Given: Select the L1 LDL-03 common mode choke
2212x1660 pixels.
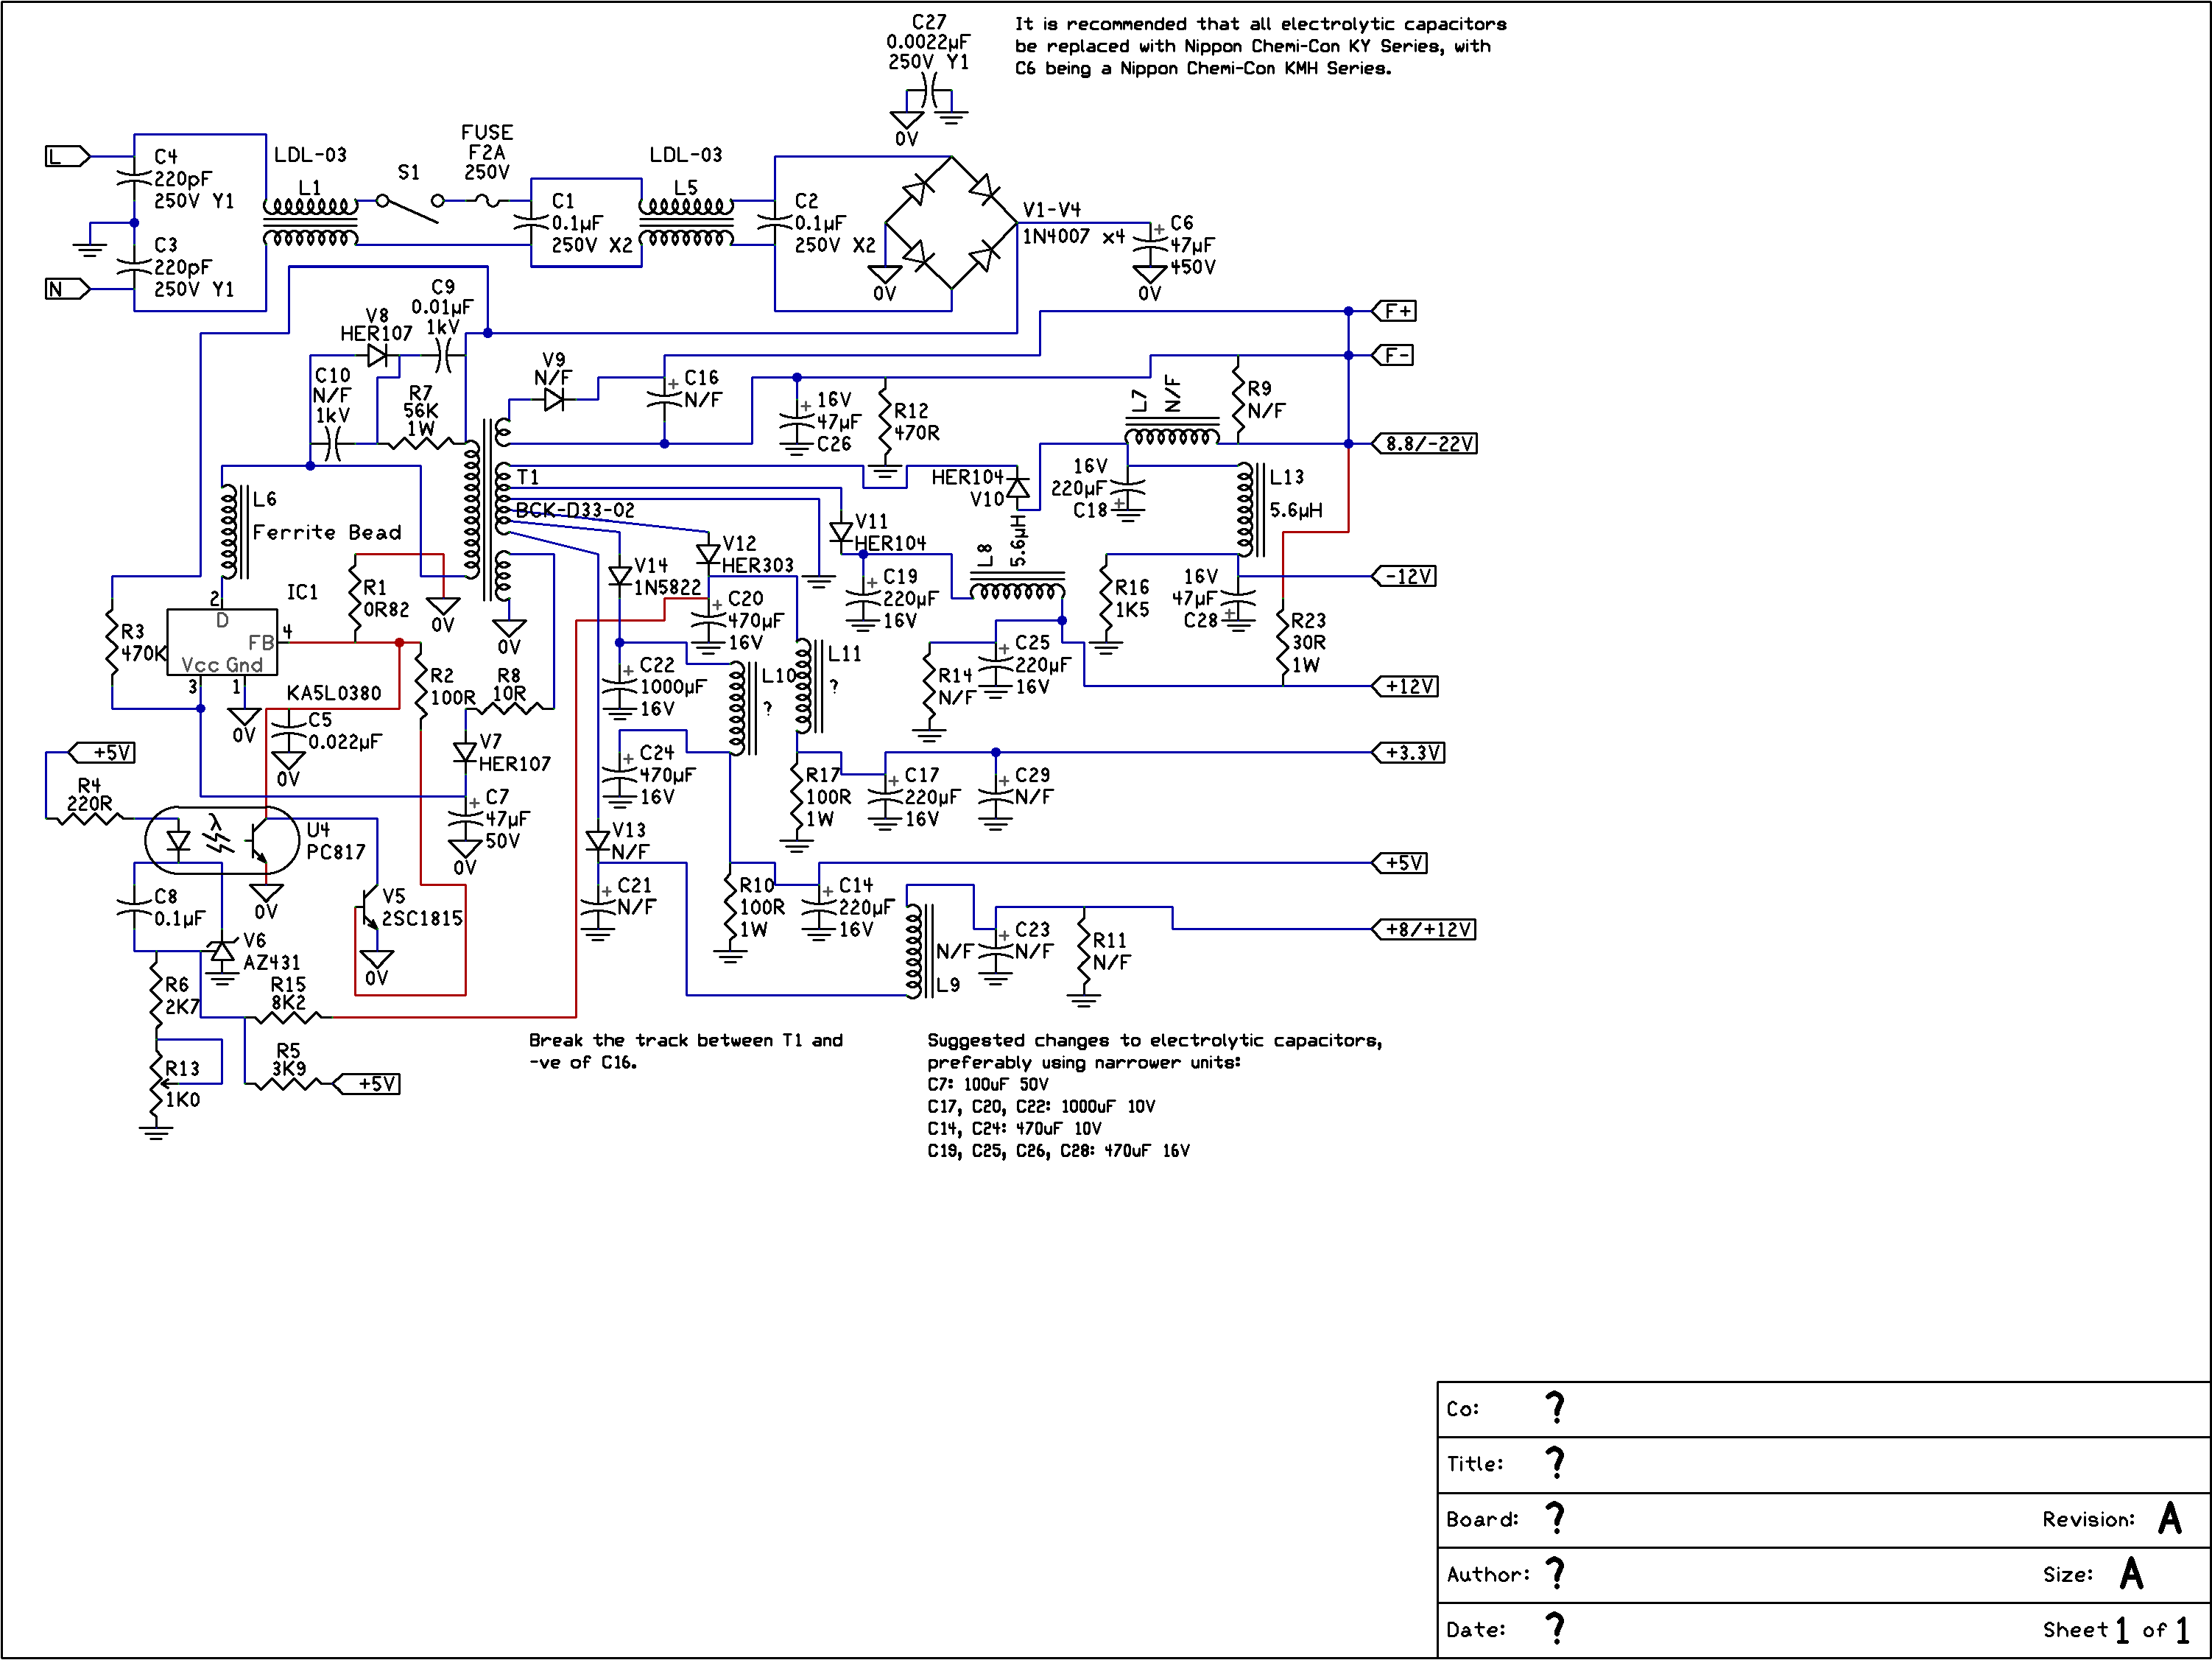Looking at the screenshot, I should pyautogui.click(x=311, y=222).
